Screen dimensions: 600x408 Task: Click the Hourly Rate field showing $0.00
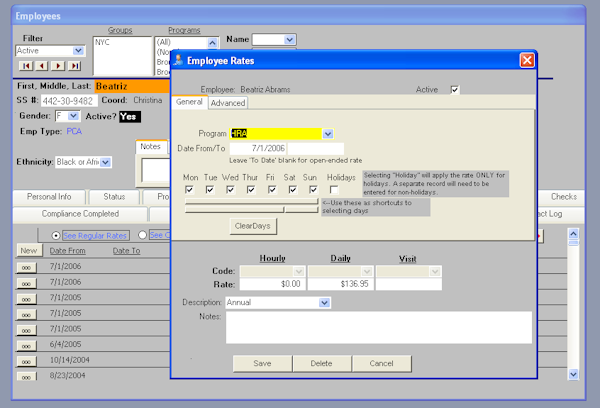[272, 284]
